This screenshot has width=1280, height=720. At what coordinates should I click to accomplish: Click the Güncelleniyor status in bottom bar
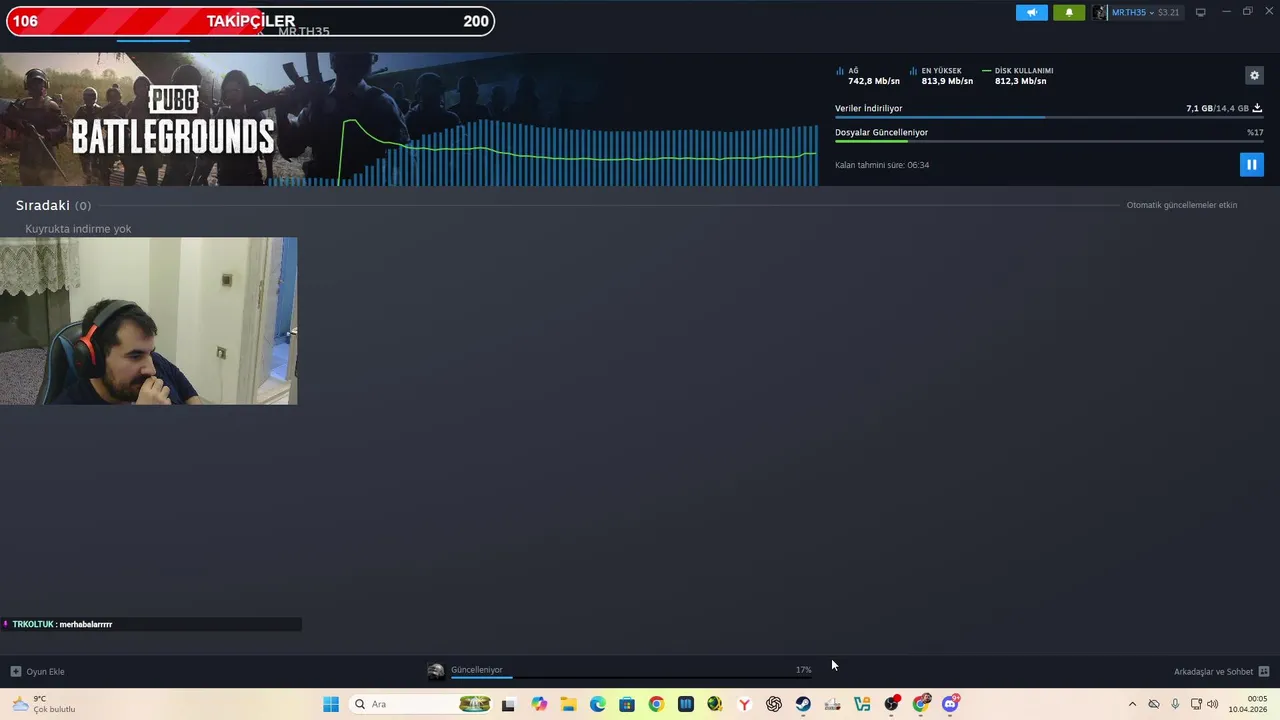[477, 670]
